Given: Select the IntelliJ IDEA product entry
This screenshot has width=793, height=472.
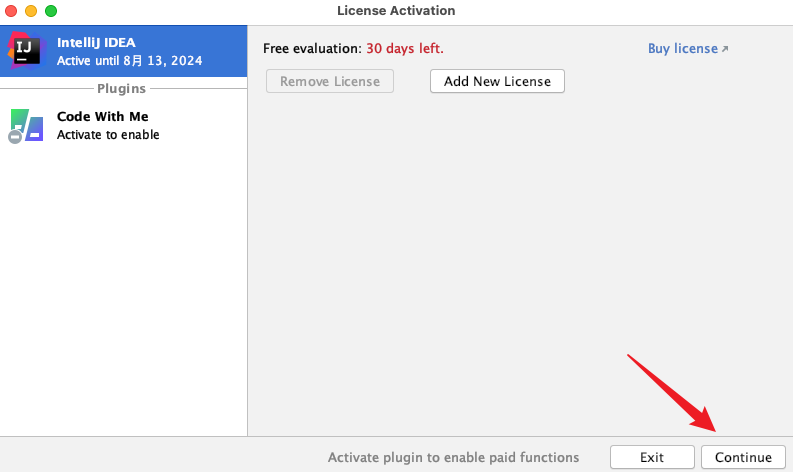Looking at the screenshot, I should [129, 51].
